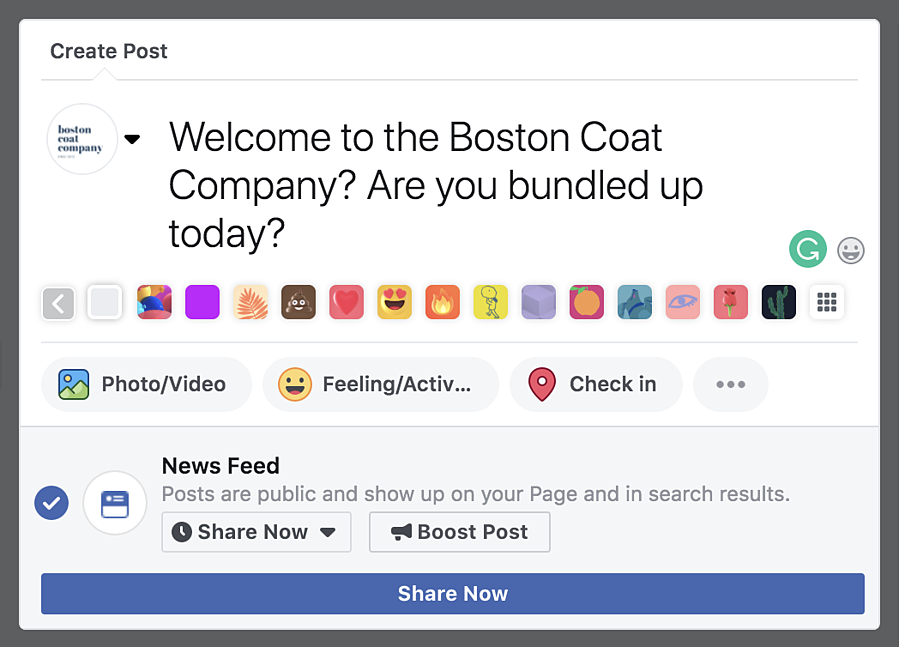Open the Share Now scheduling dropdown
Image resolution: width=899 pixels, height=647 pixels.
click(x=256, y=532)
